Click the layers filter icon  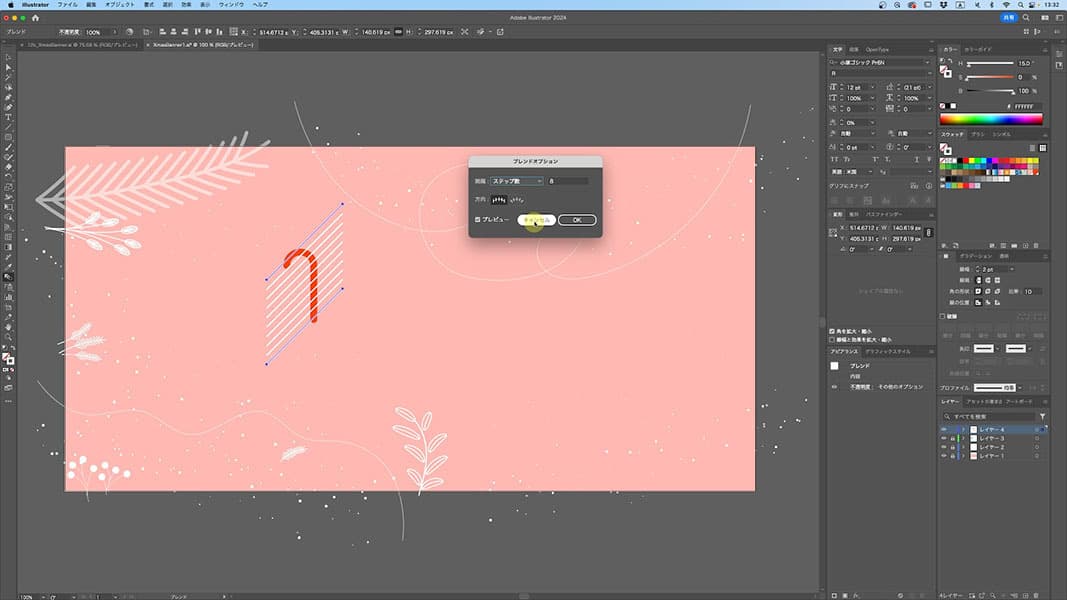pos(1042,416)
